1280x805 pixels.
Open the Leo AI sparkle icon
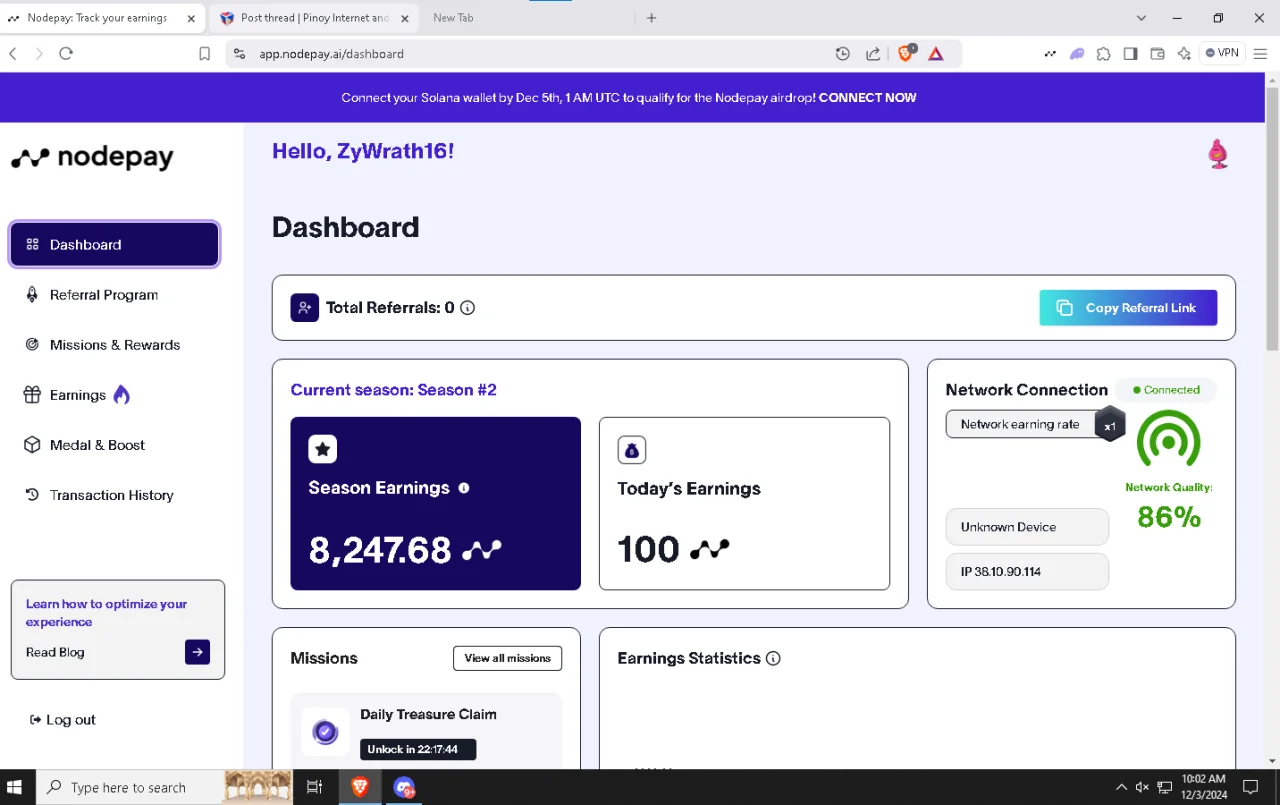(x=1184, y=54)
